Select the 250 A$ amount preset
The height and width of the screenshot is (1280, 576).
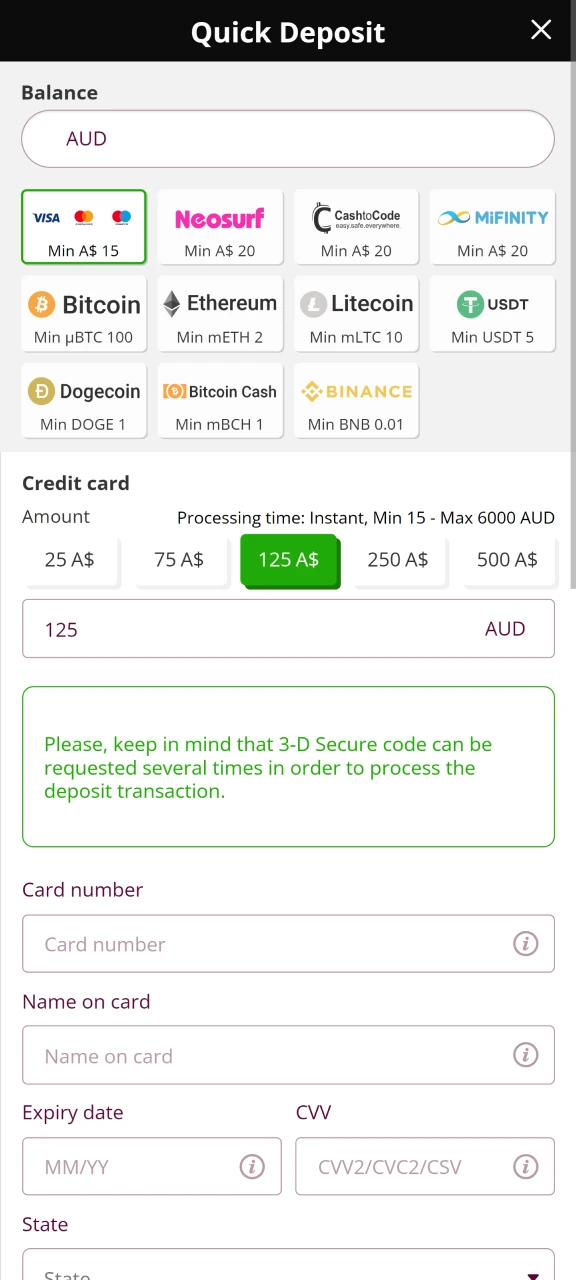398,560
